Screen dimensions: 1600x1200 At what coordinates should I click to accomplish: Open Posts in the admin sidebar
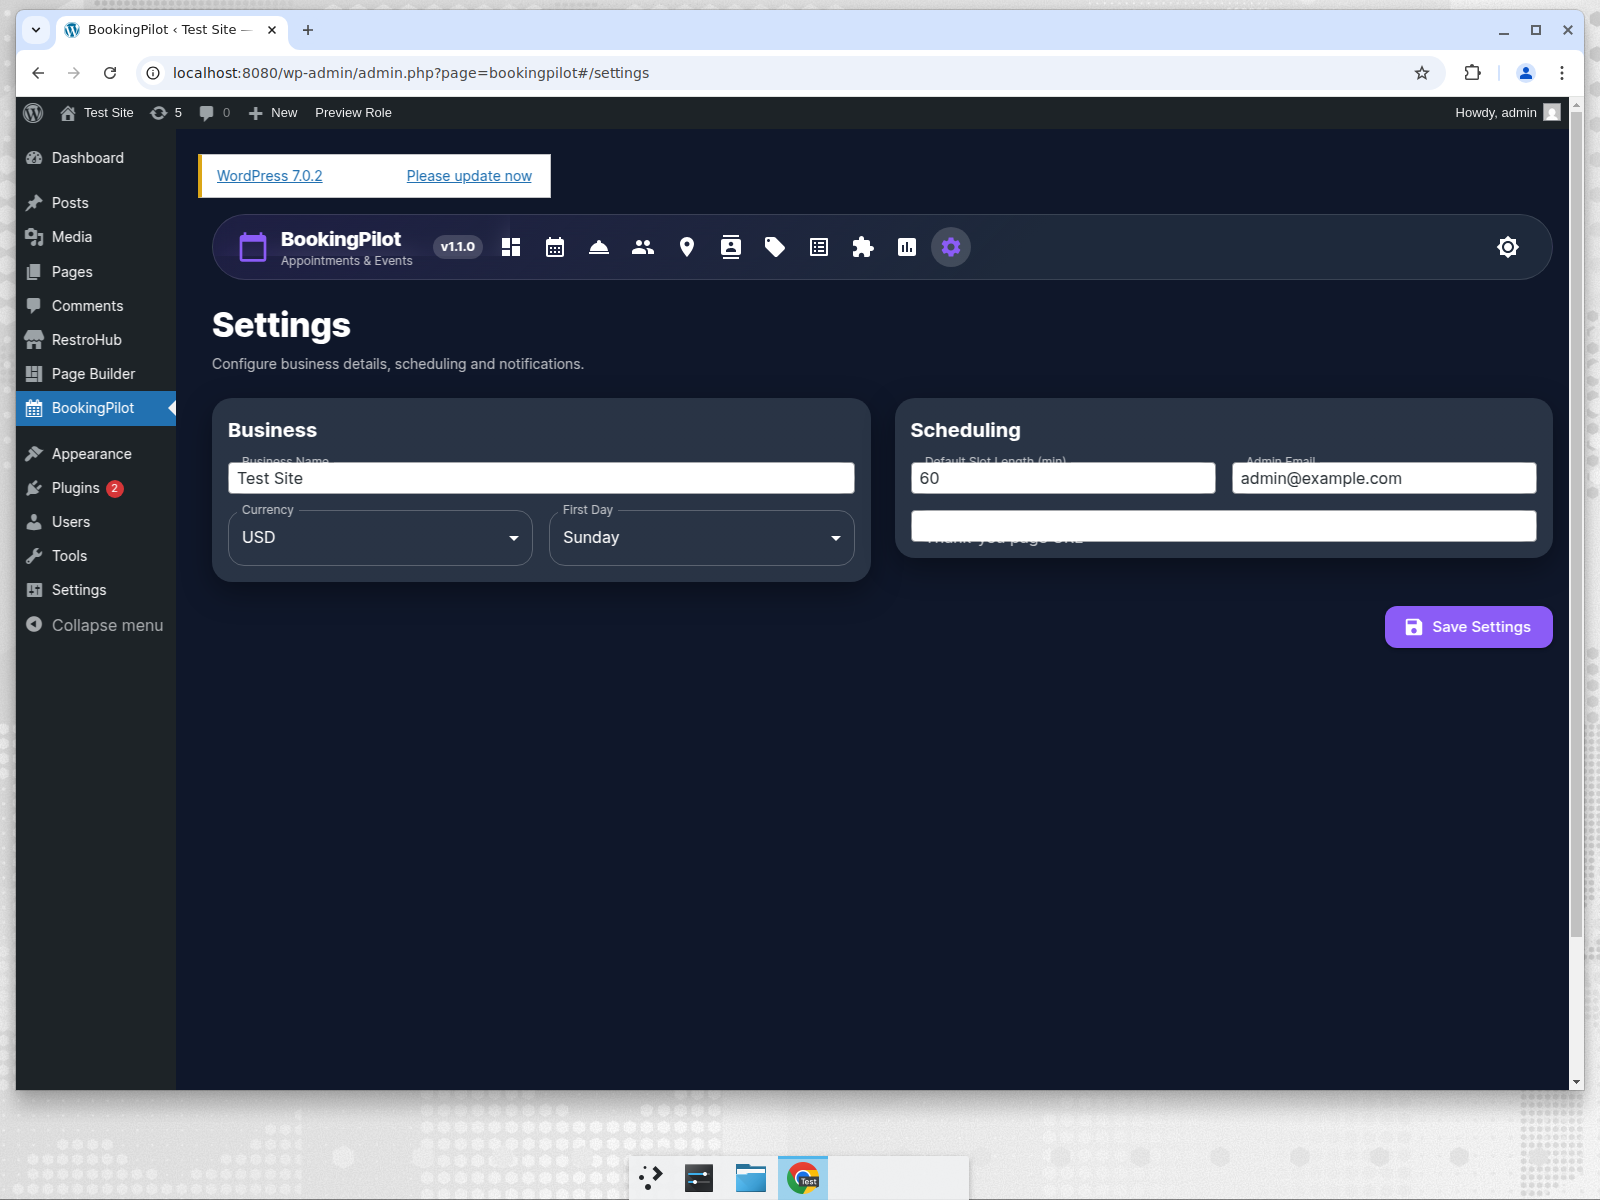pyautogui.click(x=96, y=203)
